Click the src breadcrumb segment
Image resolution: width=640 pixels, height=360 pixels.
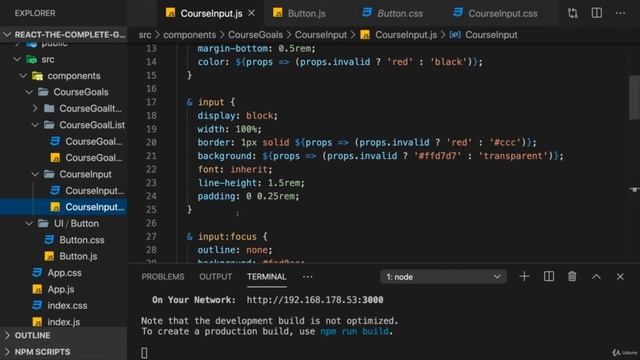[144, 35]
